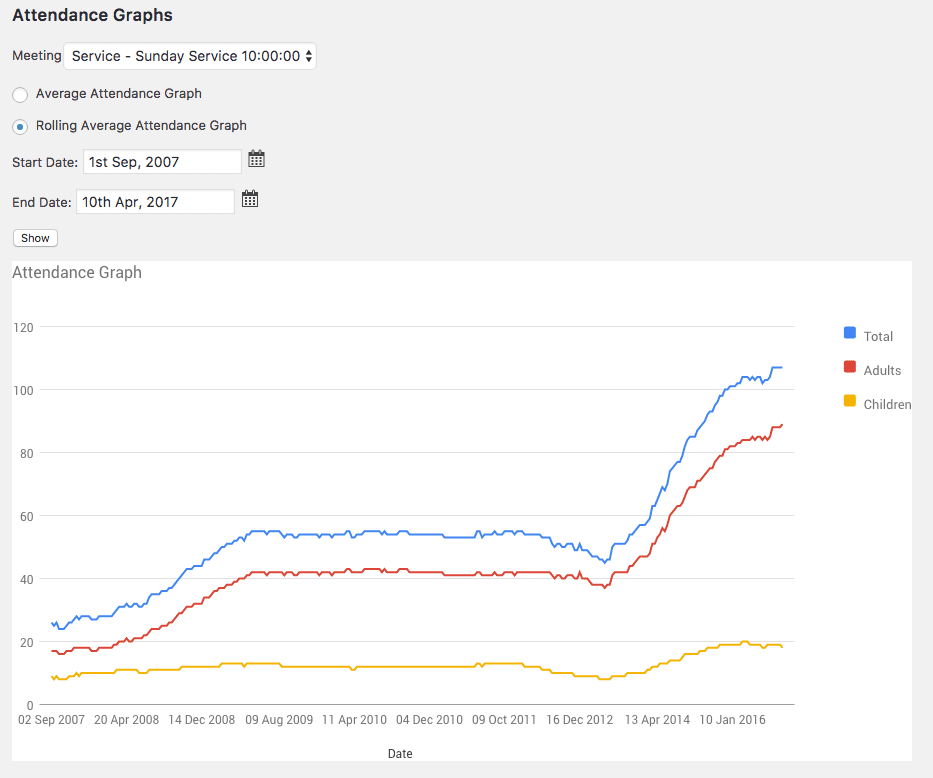Open the Start Date calendar picker icon

[257, 159]
